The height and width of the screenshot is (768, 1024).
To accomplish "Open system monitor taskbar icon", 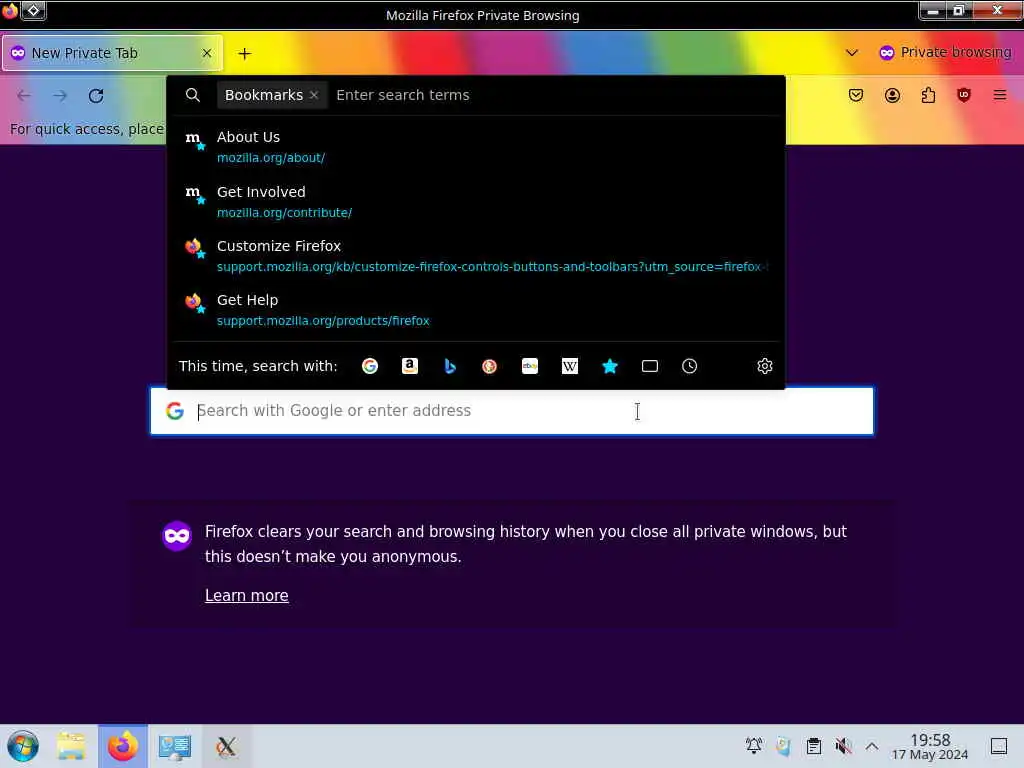I will 174,746.
